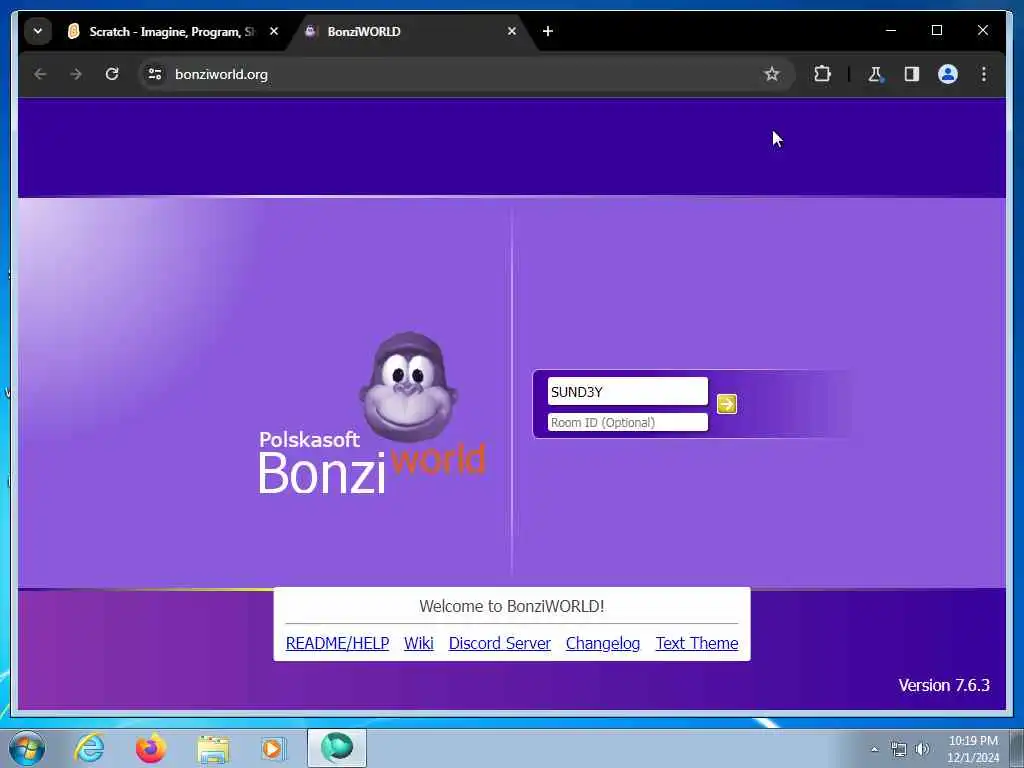Close the Scratch tab
Screen dimensions: 1024x768
click(274, 31)
